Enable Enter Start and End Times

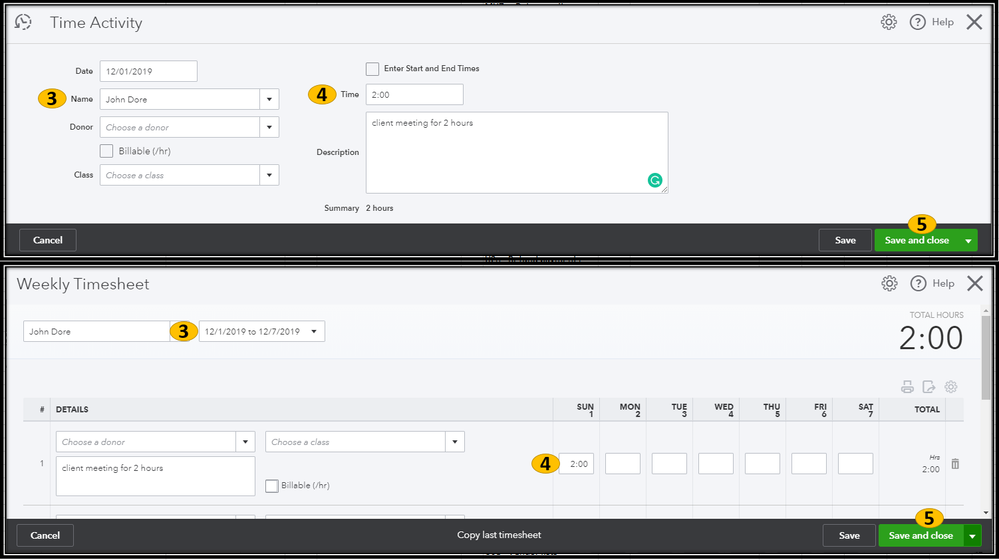[372, 68]
